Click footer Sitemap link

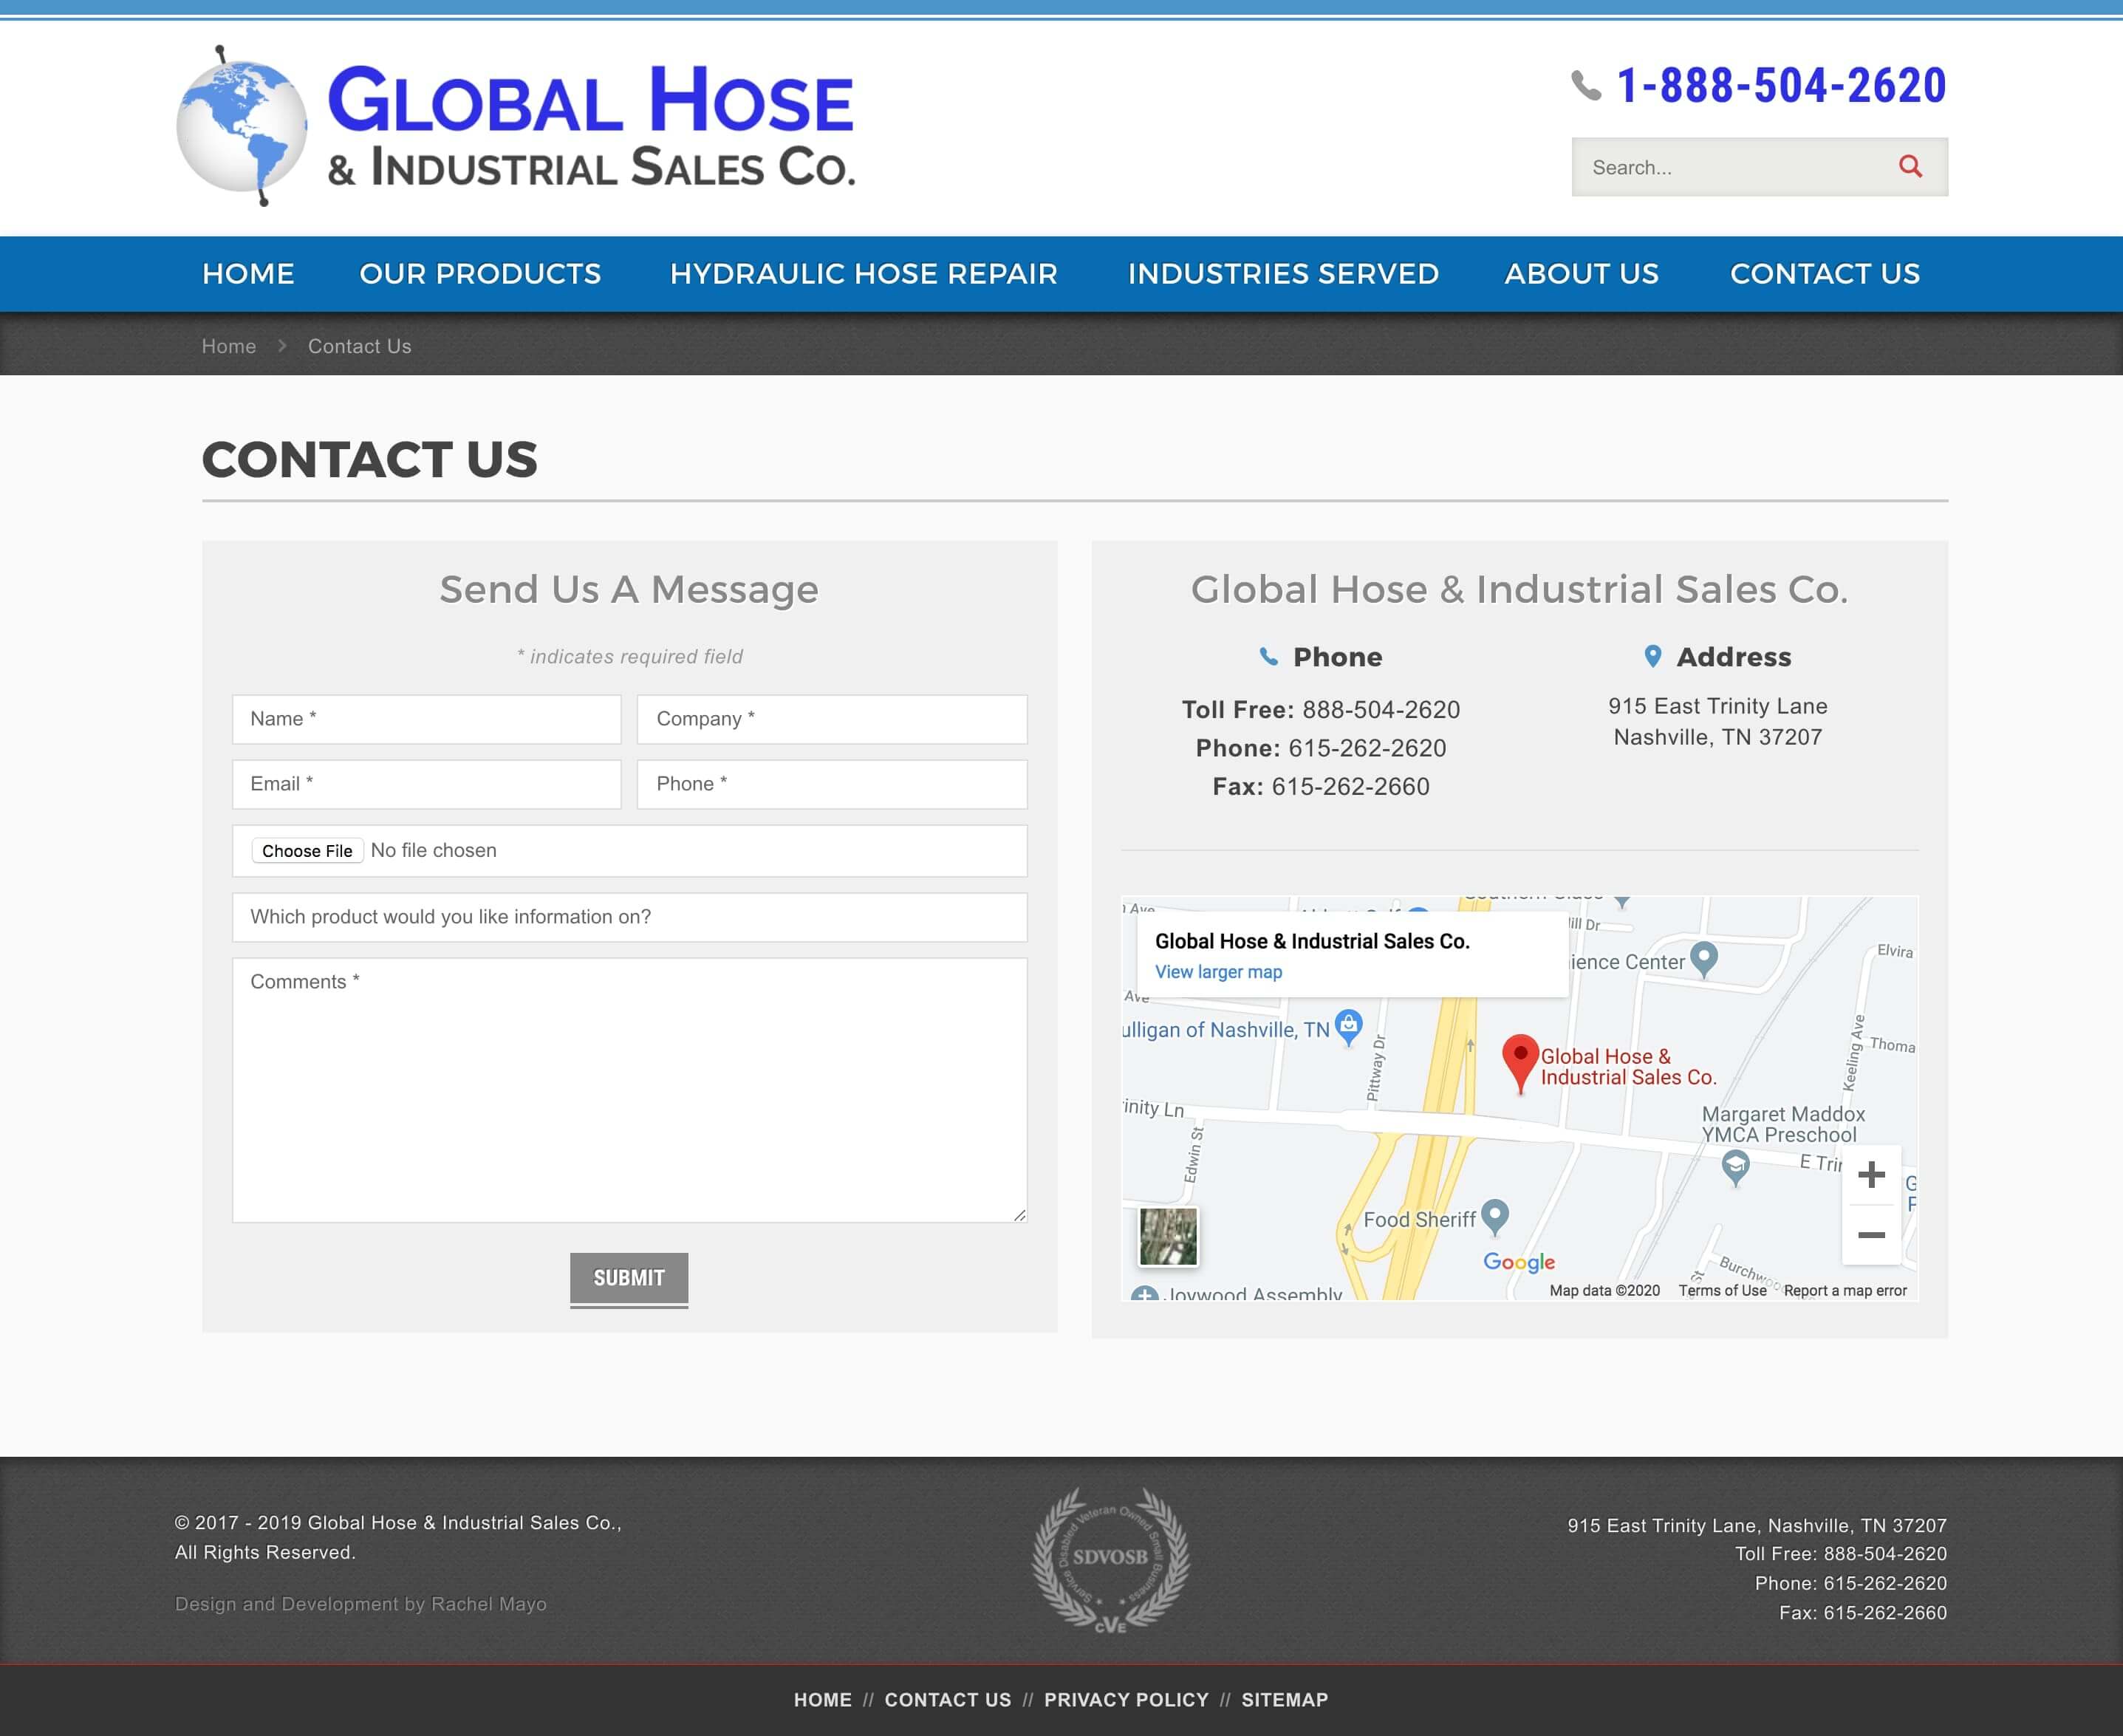tap(1285, 1700)
